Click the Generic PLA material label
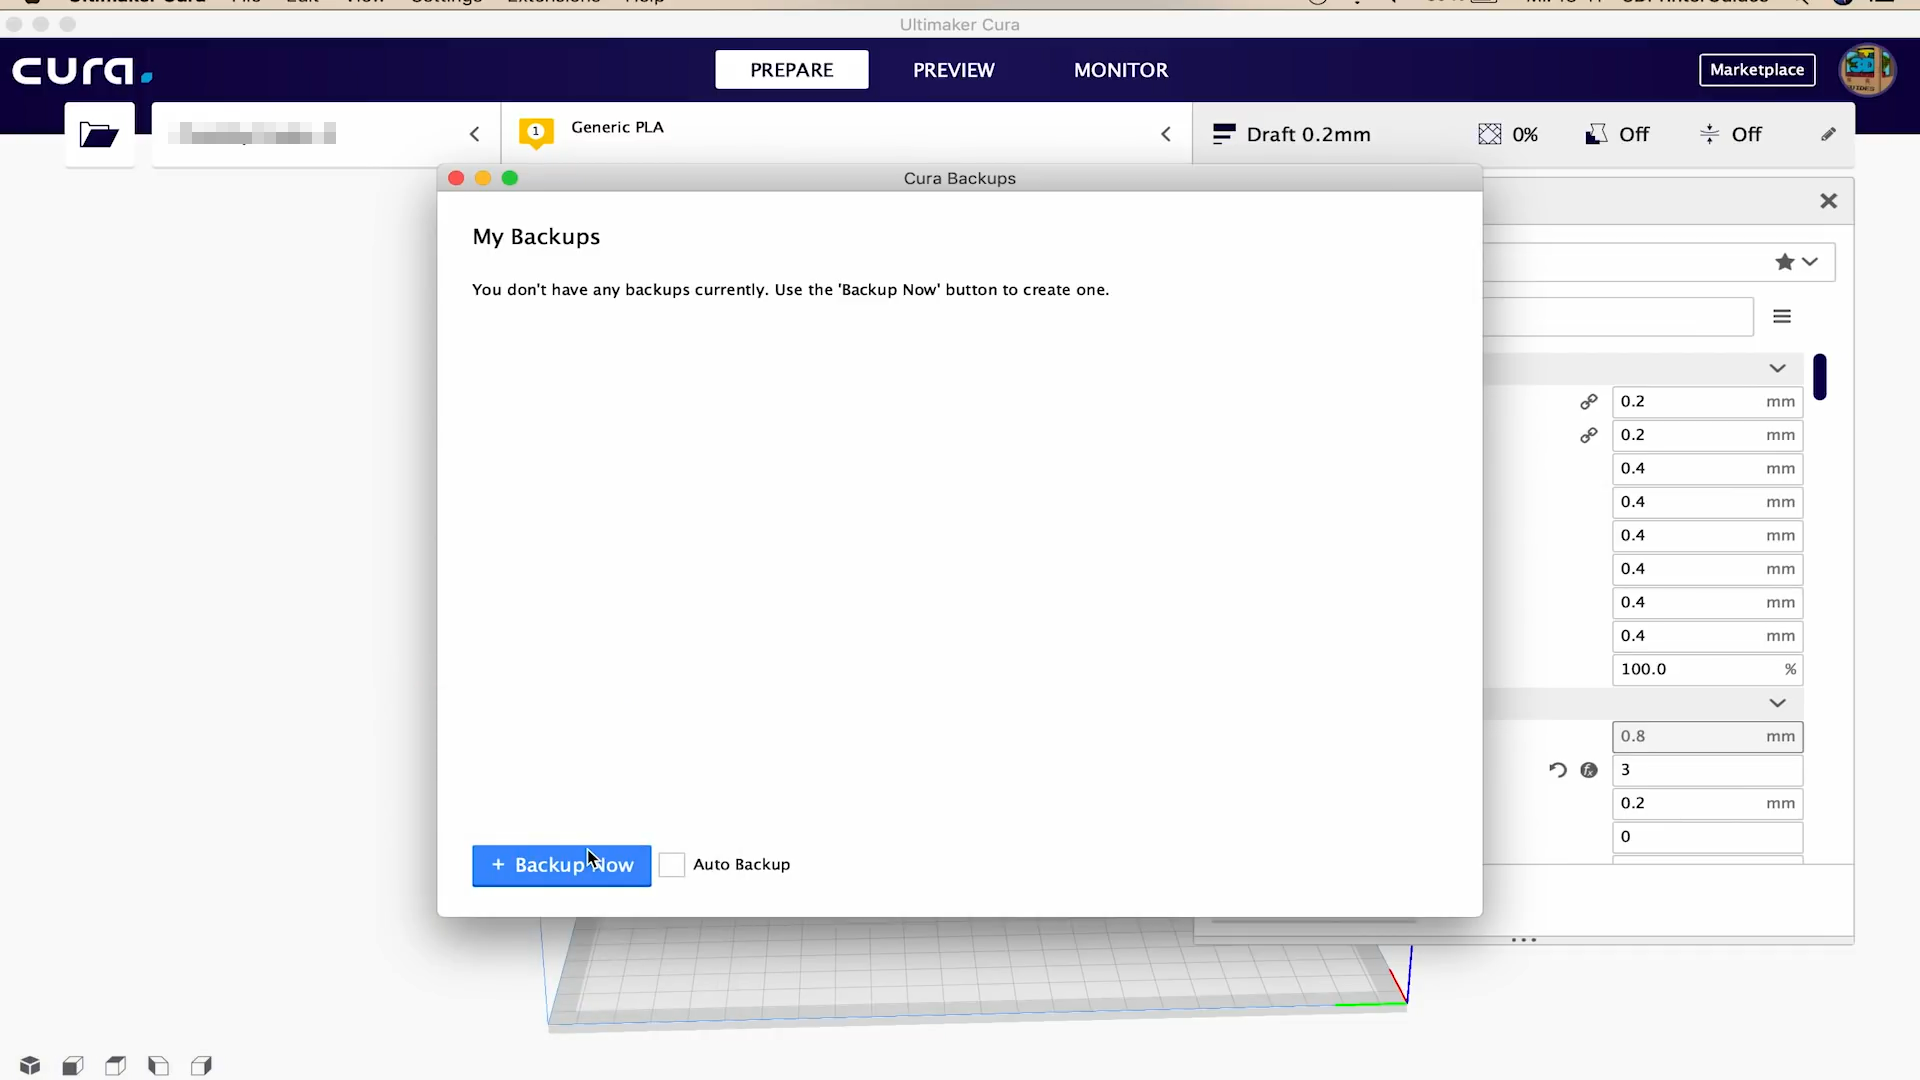The height and width of the screenshot is (1080, 1920). (617, 127)
